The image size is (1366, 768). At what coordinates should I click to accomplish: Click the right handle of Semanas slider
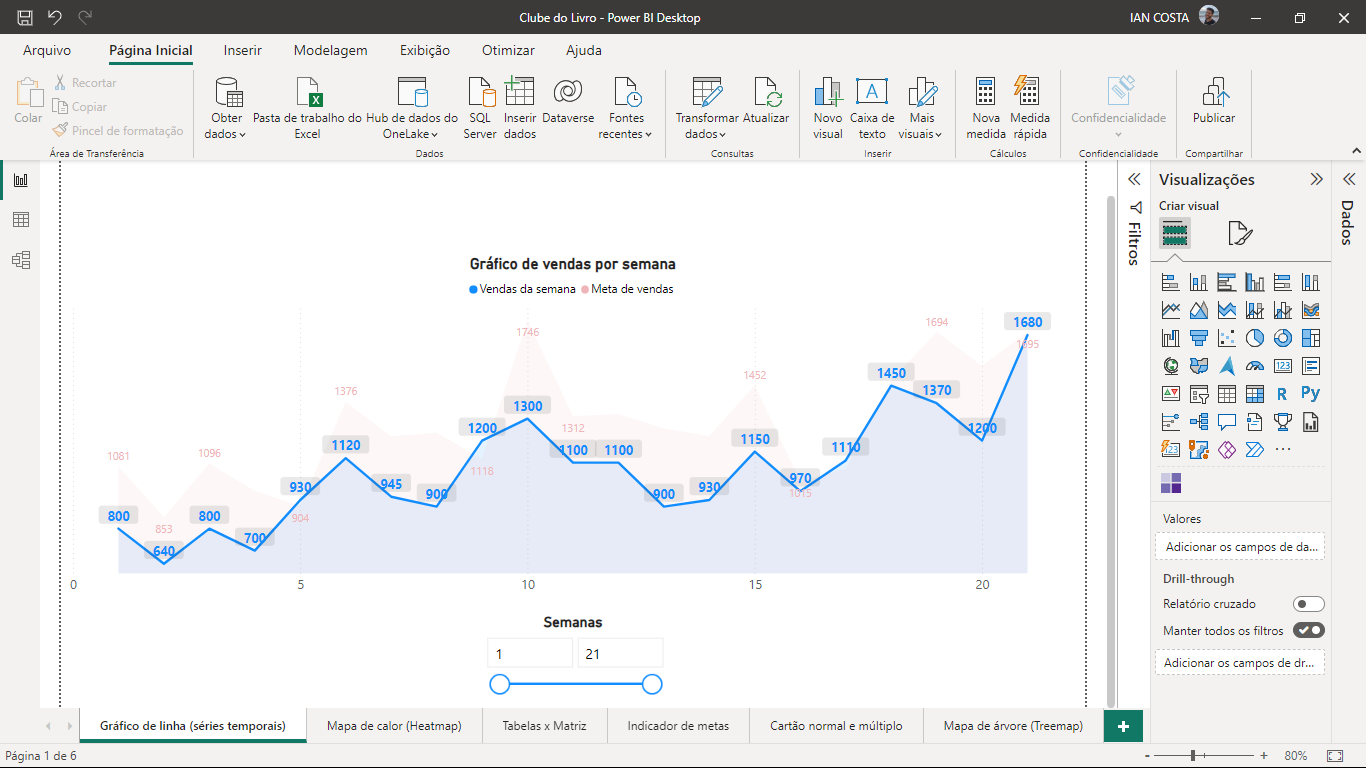[652, 684]
